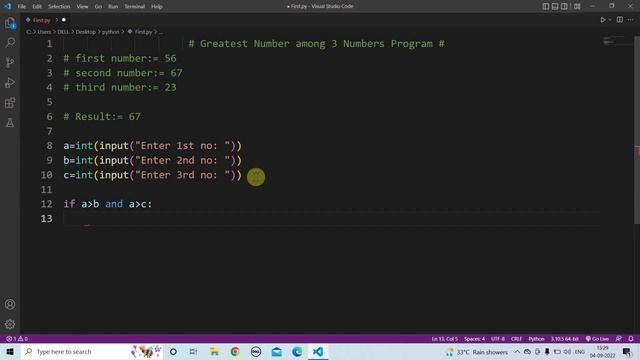
Task: Open the Extensions view
Action: pos(10,102)
